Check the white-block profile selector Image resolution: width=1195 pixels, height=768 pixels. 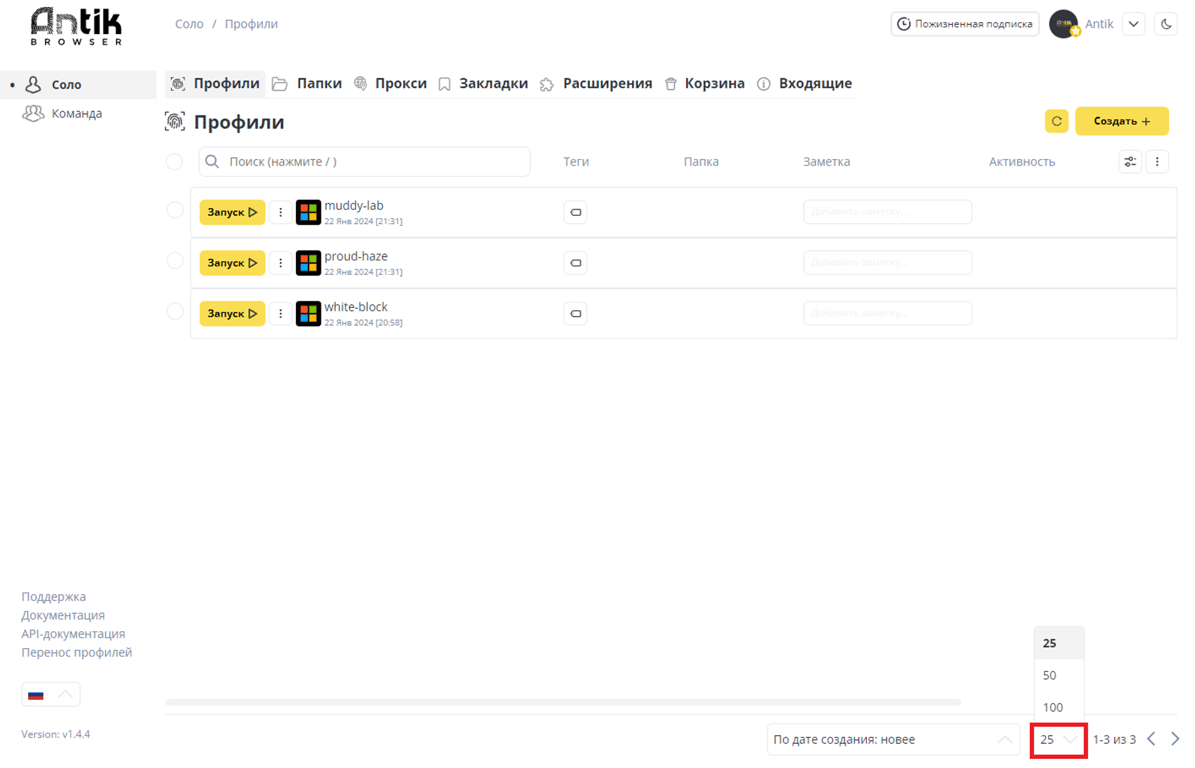[175, 311]
